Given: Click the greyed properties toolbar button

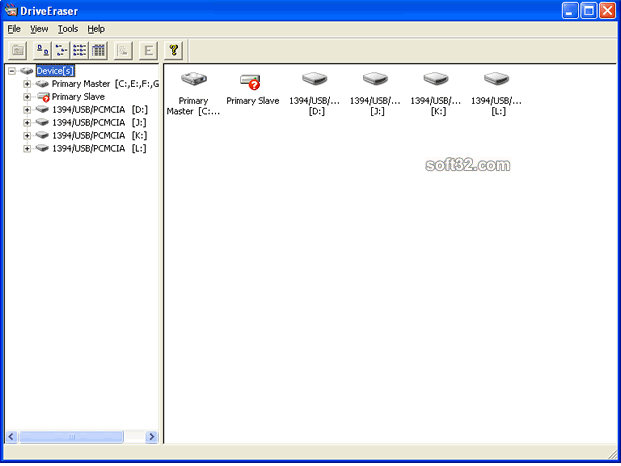Looking at the screenshot, I should tap(123, 50).
